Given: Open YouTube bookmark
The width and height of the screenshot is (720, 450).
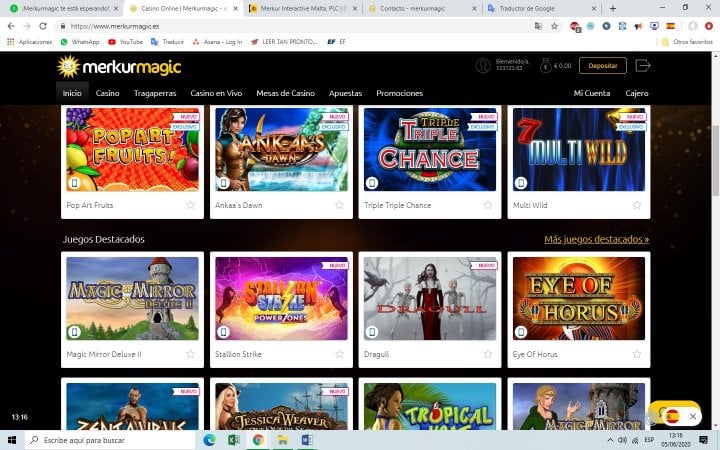Looking at the screenshot, I should click(x=125, y=42).
